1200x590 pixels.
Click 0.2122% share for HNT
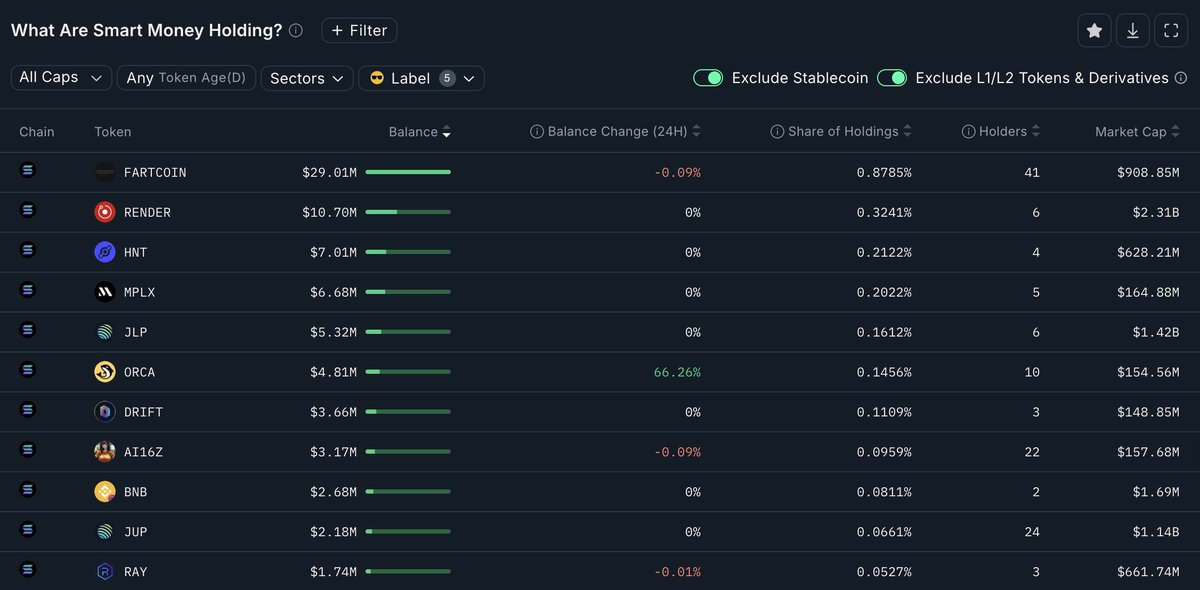click(x=884, y=252)
